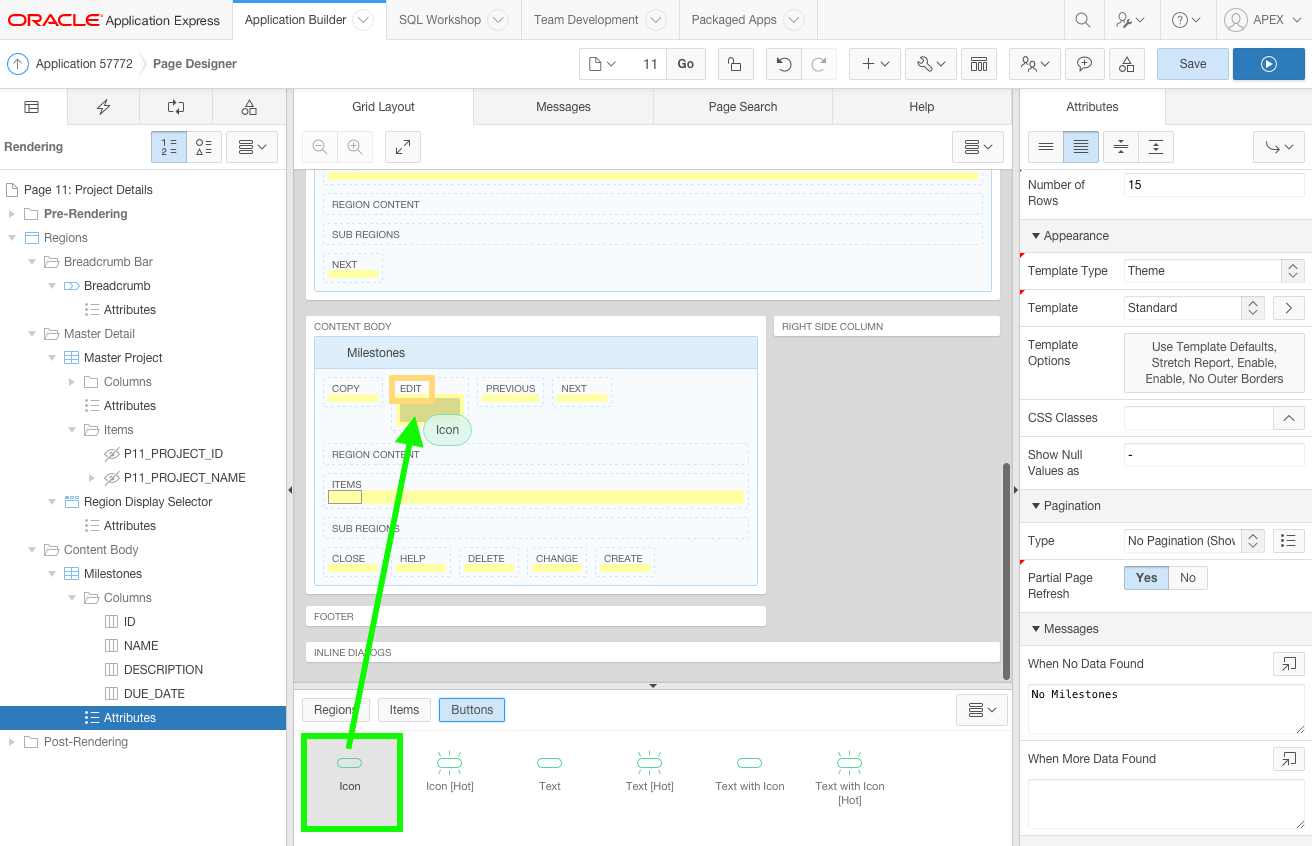The height and width of the screenshot is (846, 1312).
Task: Open the Rendering tree options menu
Action: point(252,147)
